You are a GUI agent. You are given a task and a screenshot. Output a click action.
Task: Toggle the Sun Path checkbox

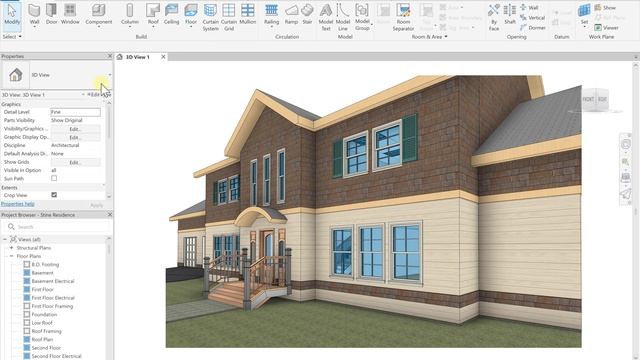pos(54,178)
